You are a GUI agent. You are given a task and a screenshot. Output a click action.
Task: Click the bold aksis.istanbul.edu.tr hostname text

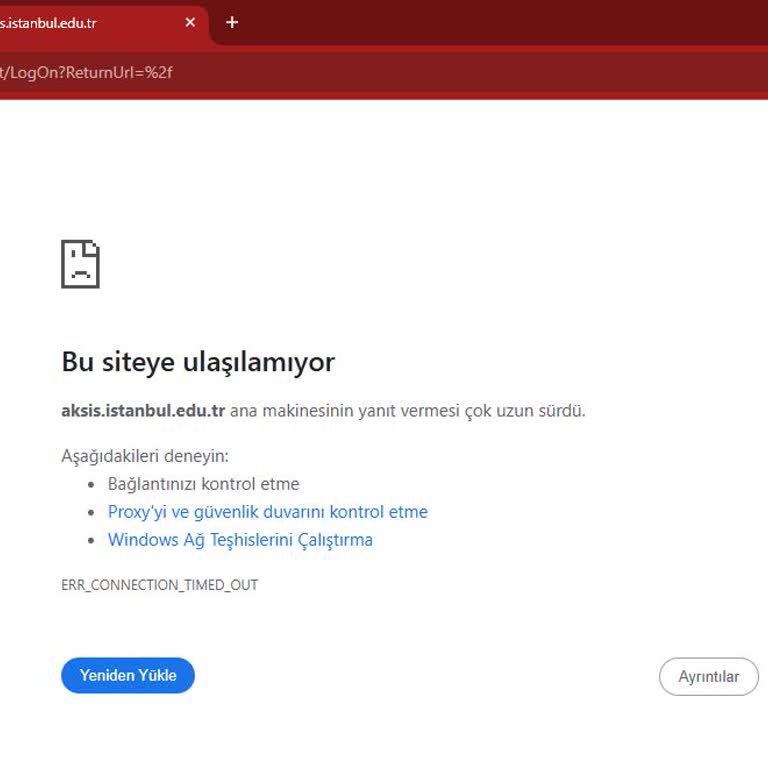point(143,410)
